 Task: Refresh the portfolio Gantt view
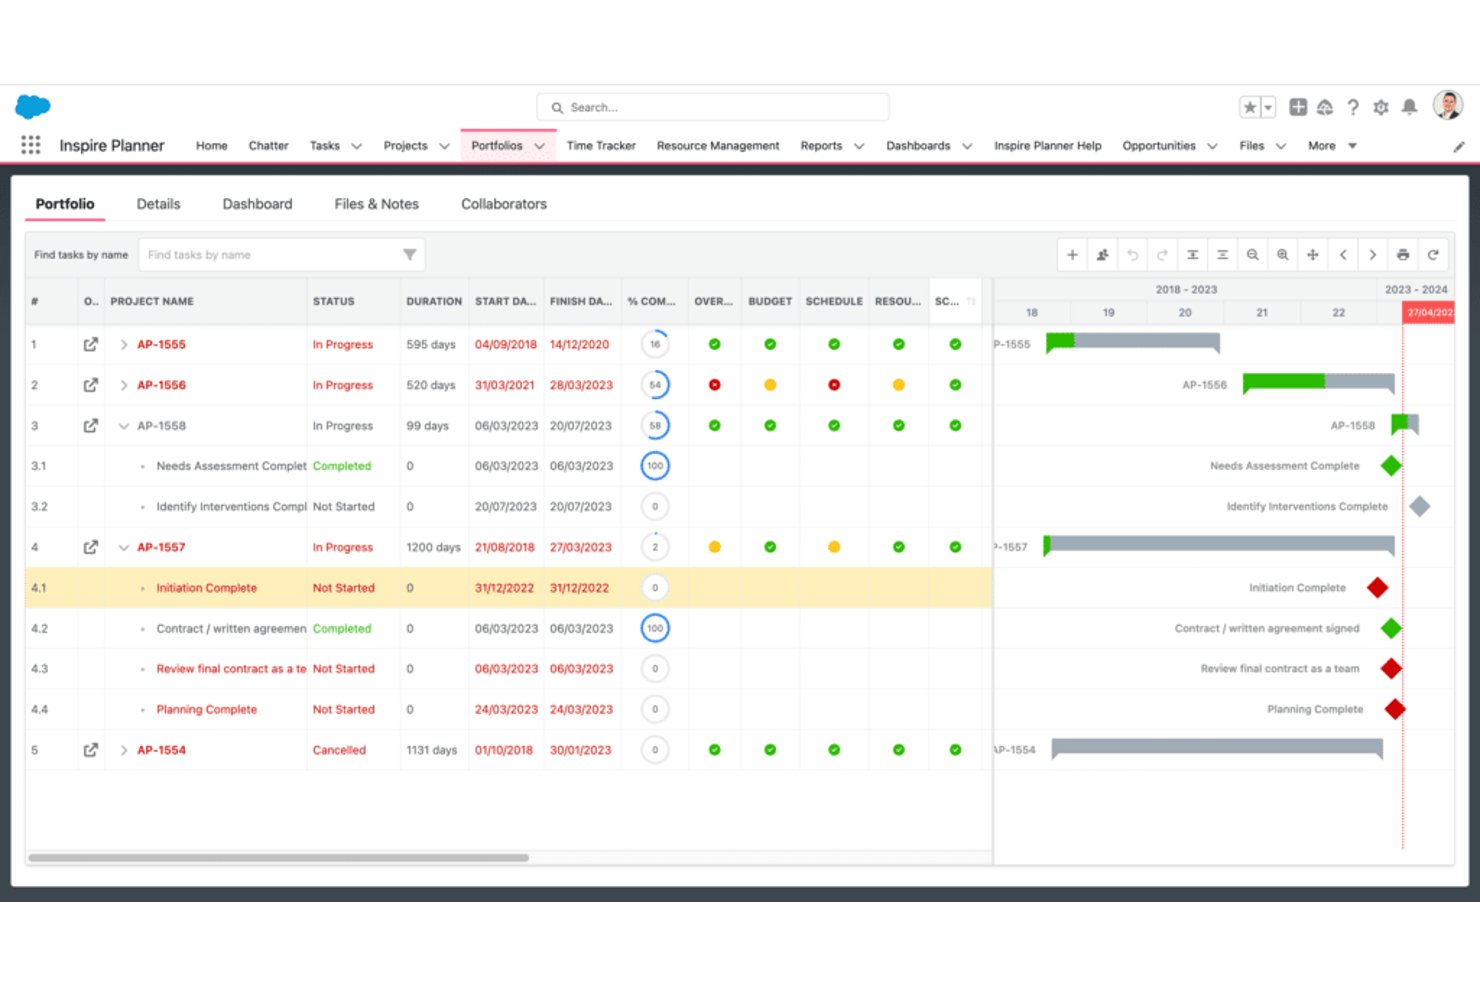(1433, 255)
